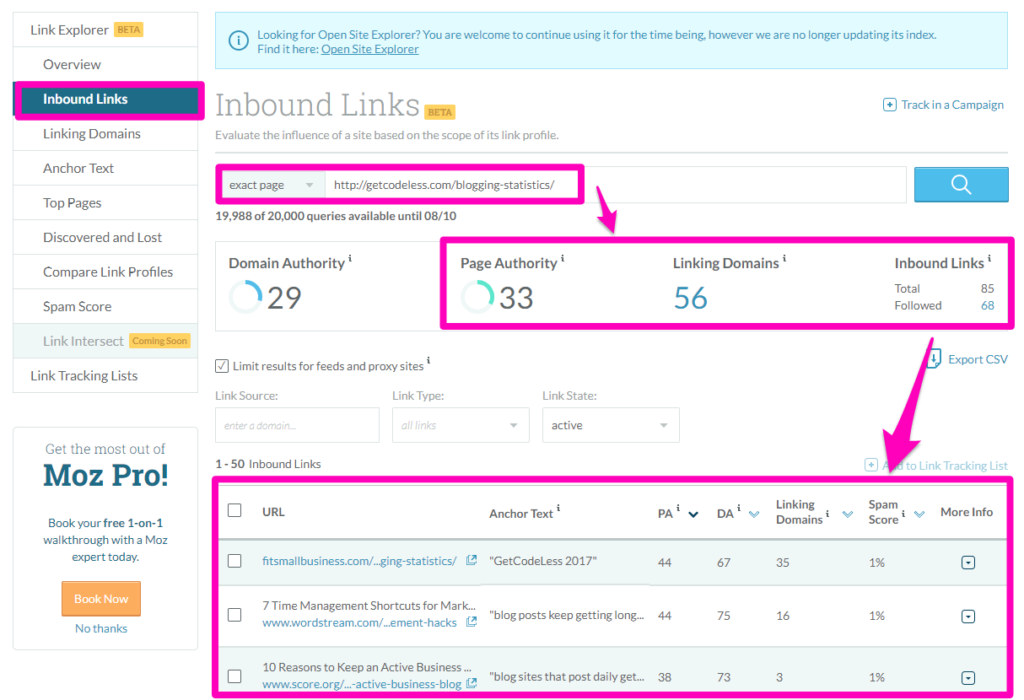Open external link icon for fitsmallbusiness.com row
Screen dimensions: 1024x700
(471, 560)
